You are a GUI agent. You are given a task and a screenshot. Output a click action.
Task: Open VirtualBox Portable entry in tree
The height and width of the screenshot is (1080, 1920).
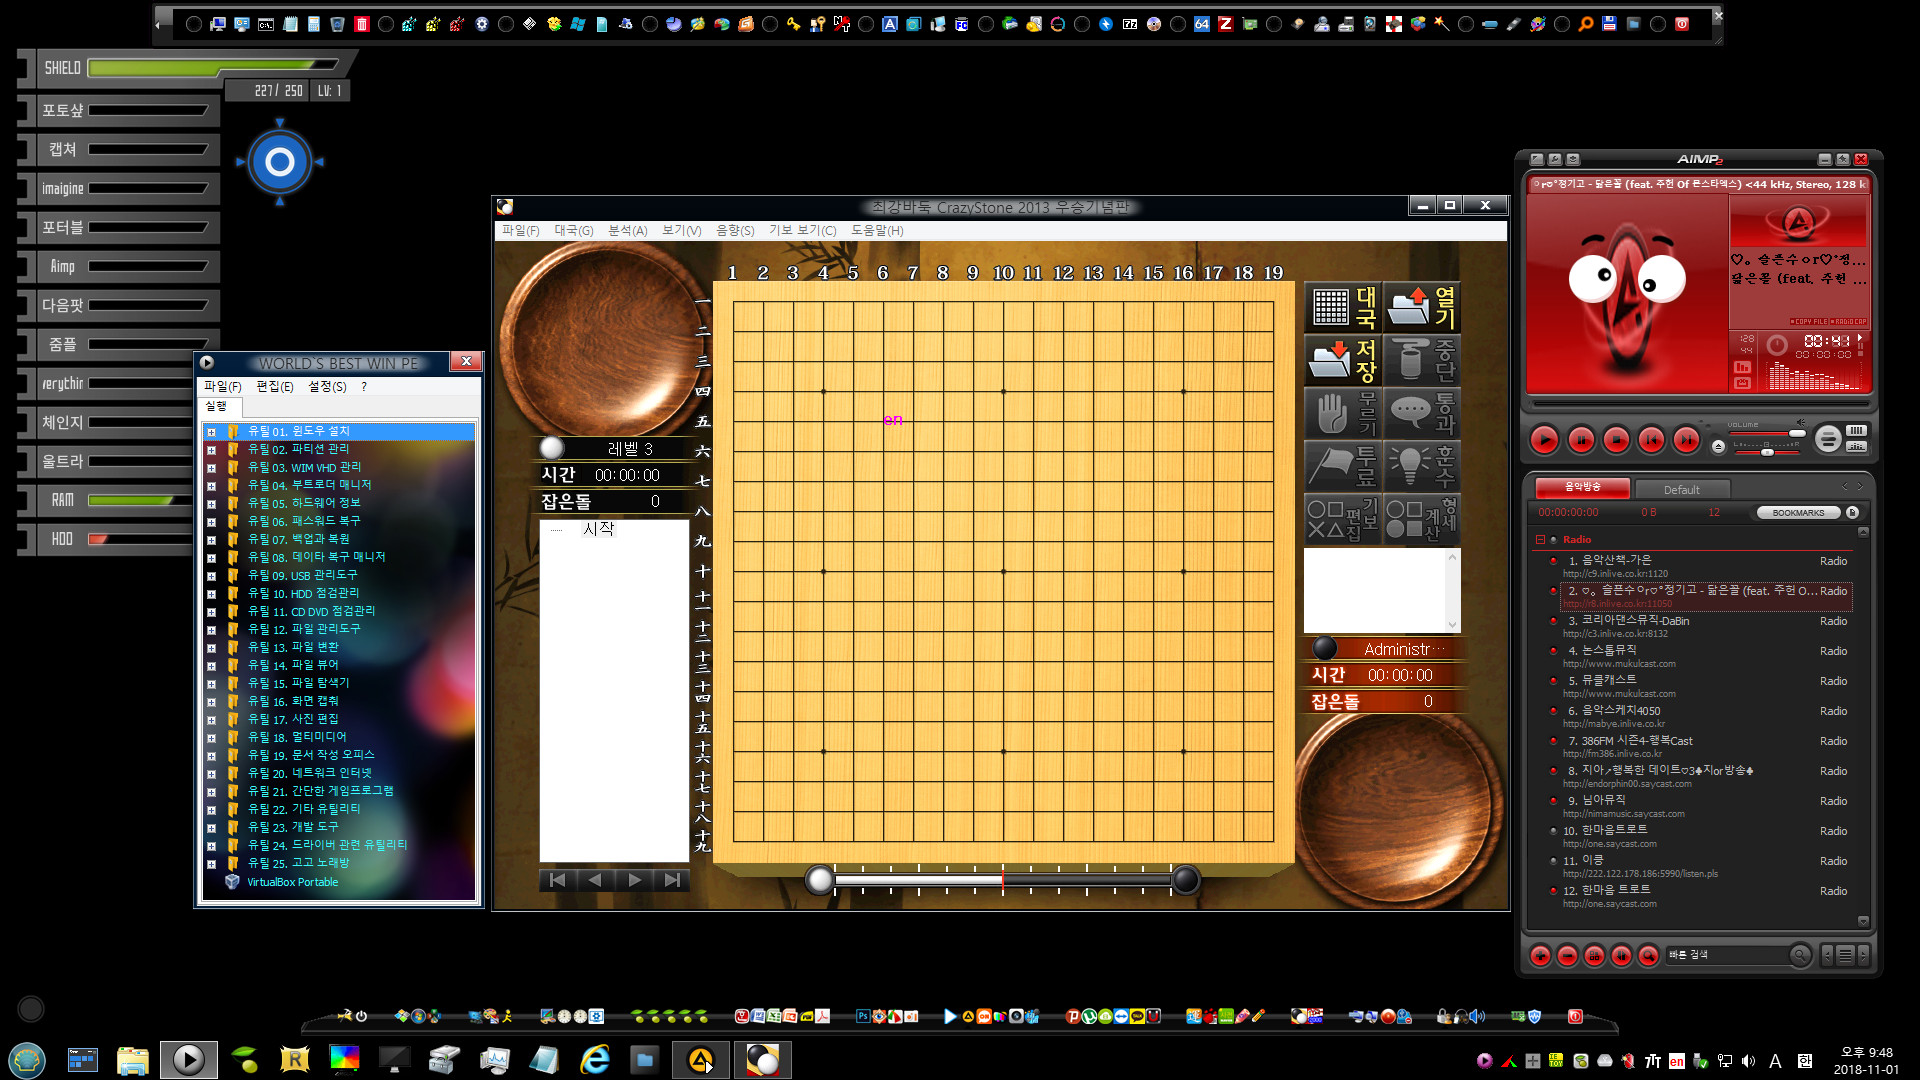click(292, 882)
